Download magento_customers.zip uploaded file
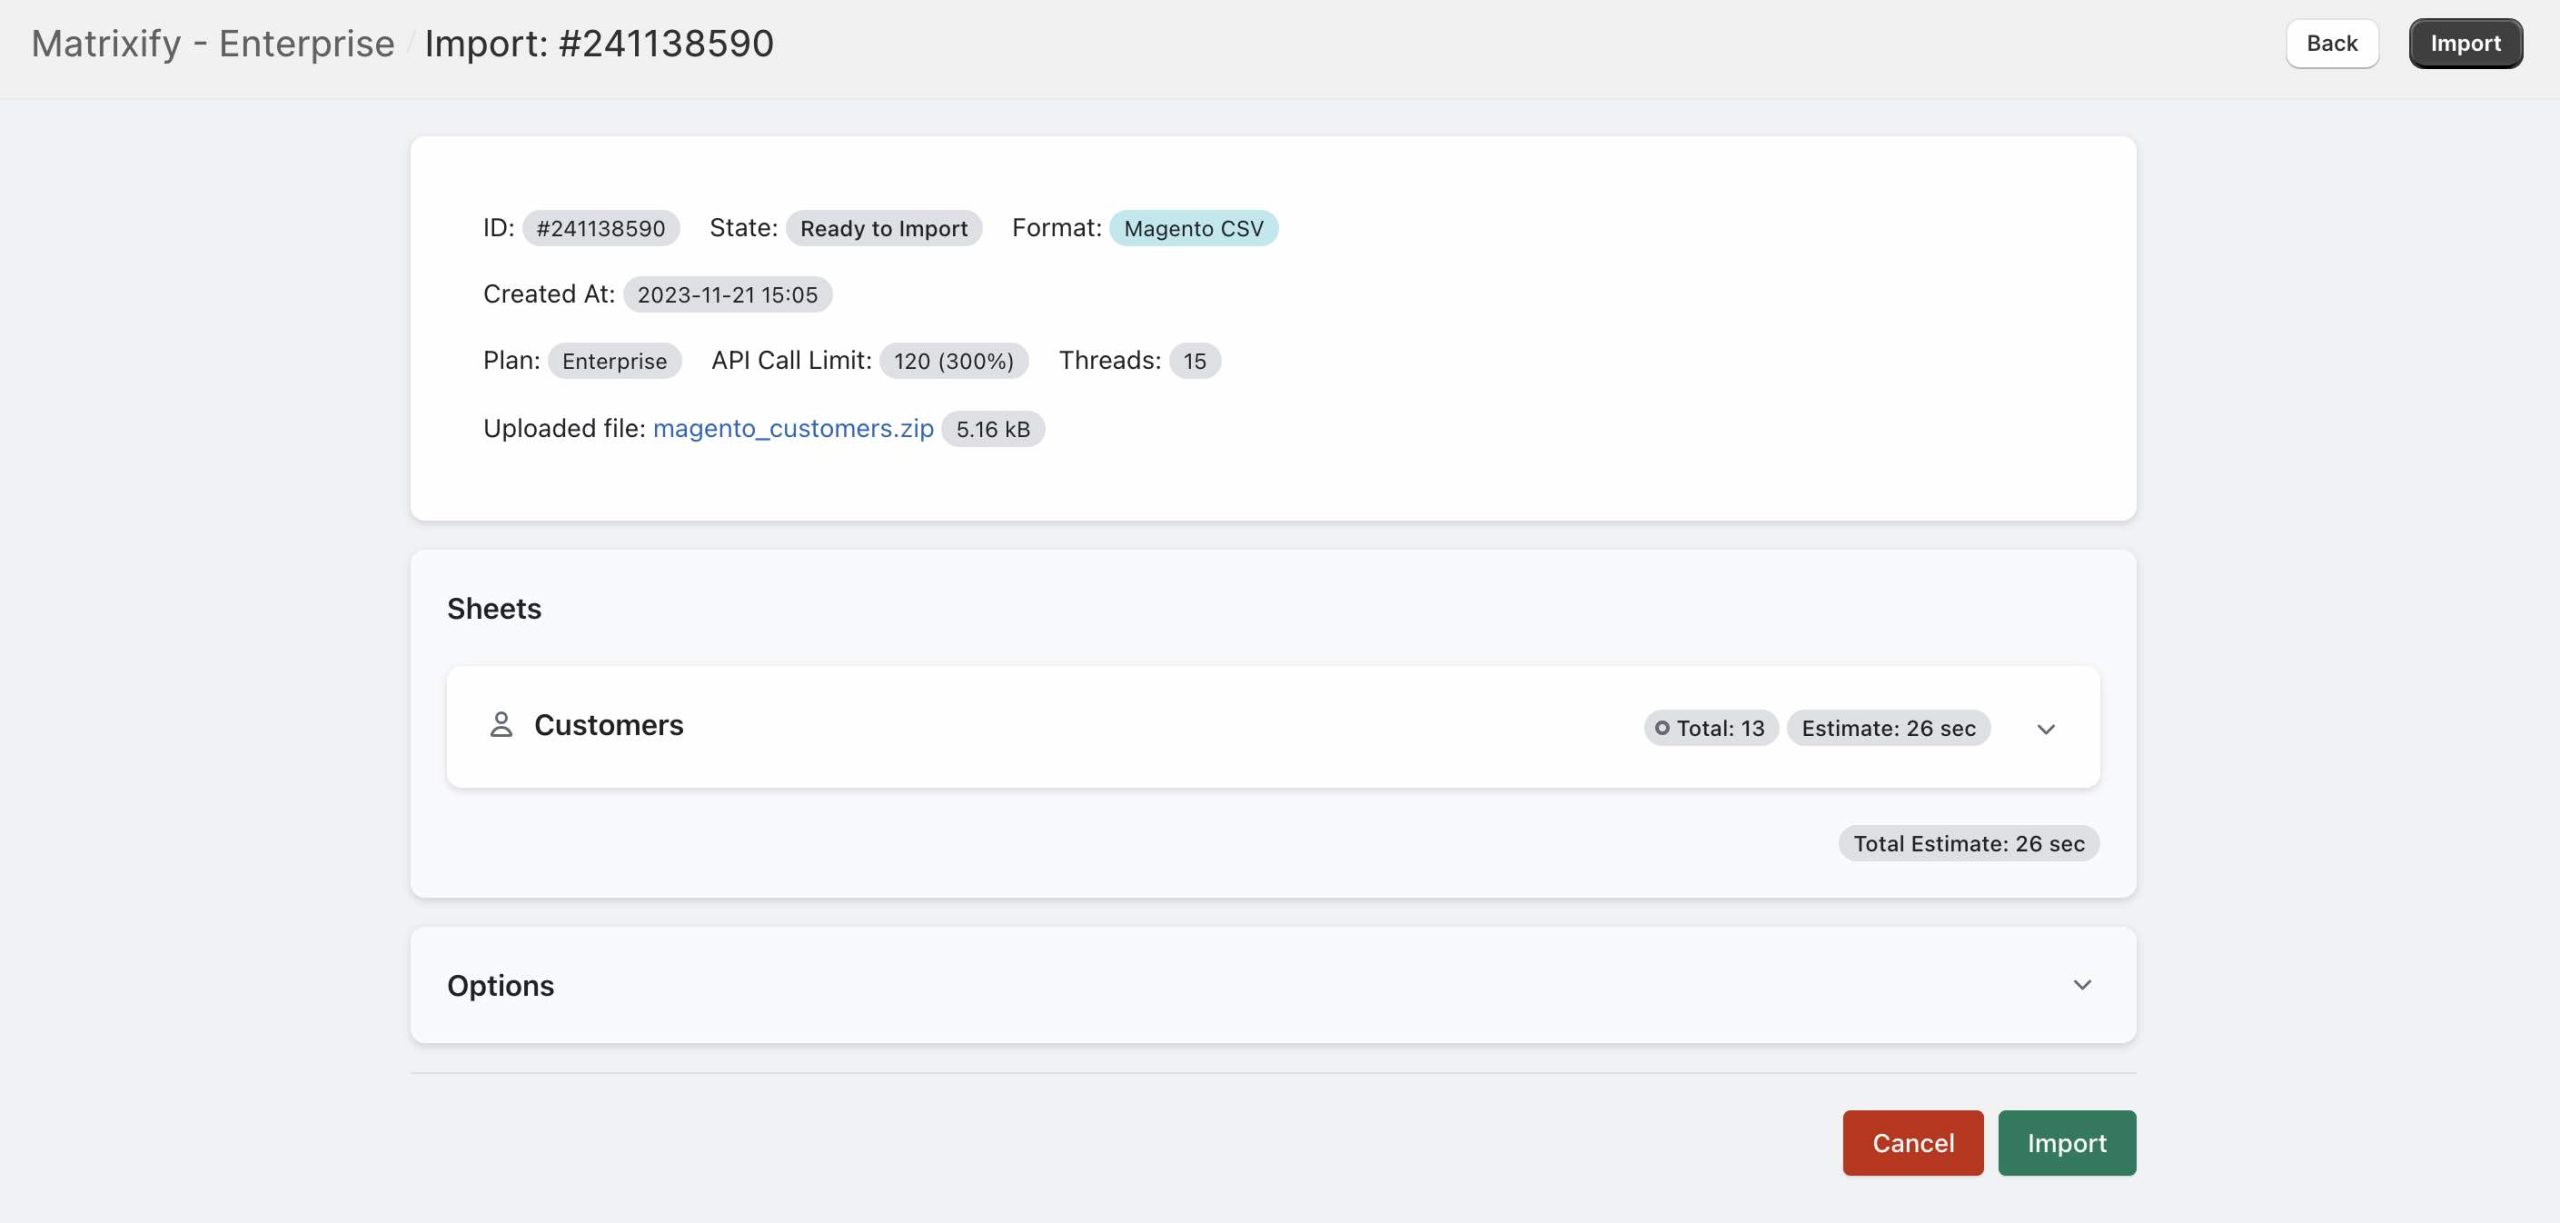 tap(793, 428)
